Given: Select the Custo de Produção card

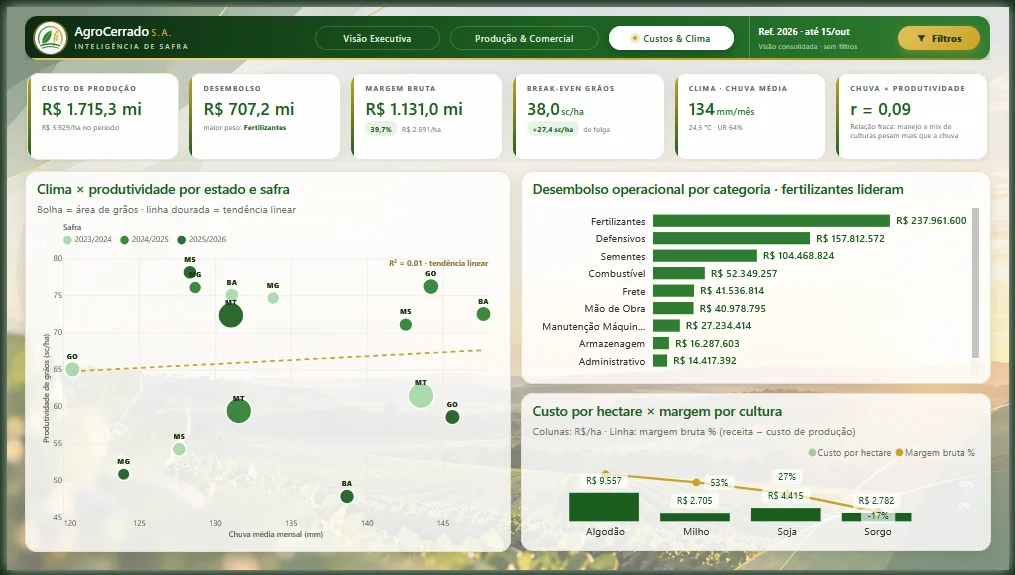Looking at the screenshot, I should (103, 116).
